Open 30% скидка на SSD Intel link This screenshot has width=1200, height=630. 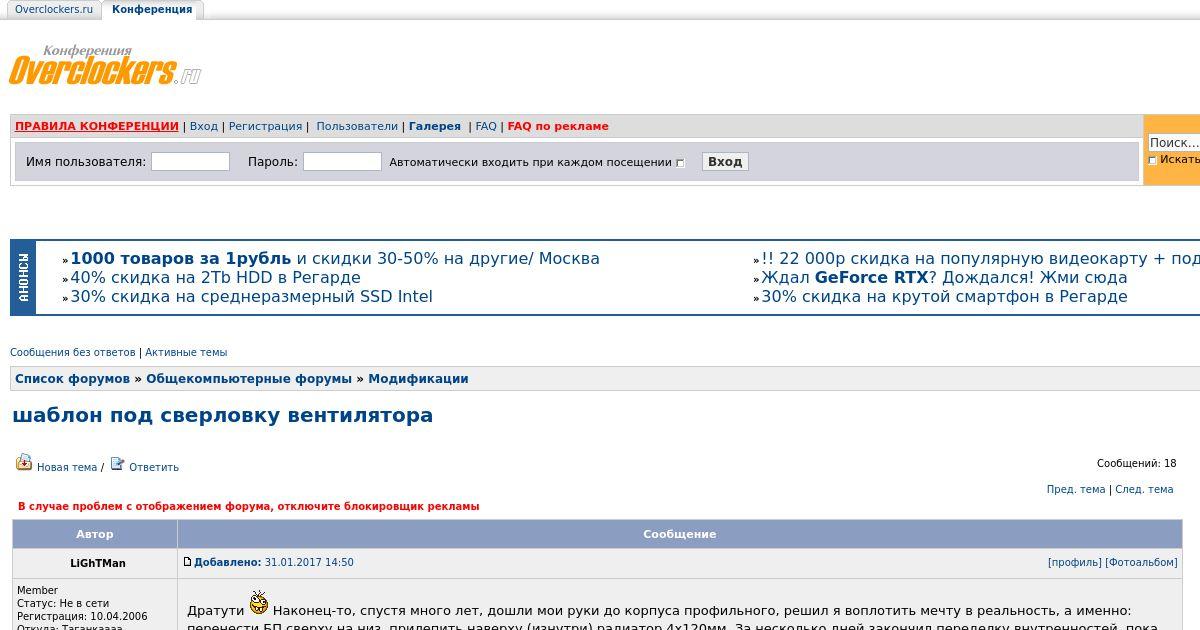(x=251, y=296)
